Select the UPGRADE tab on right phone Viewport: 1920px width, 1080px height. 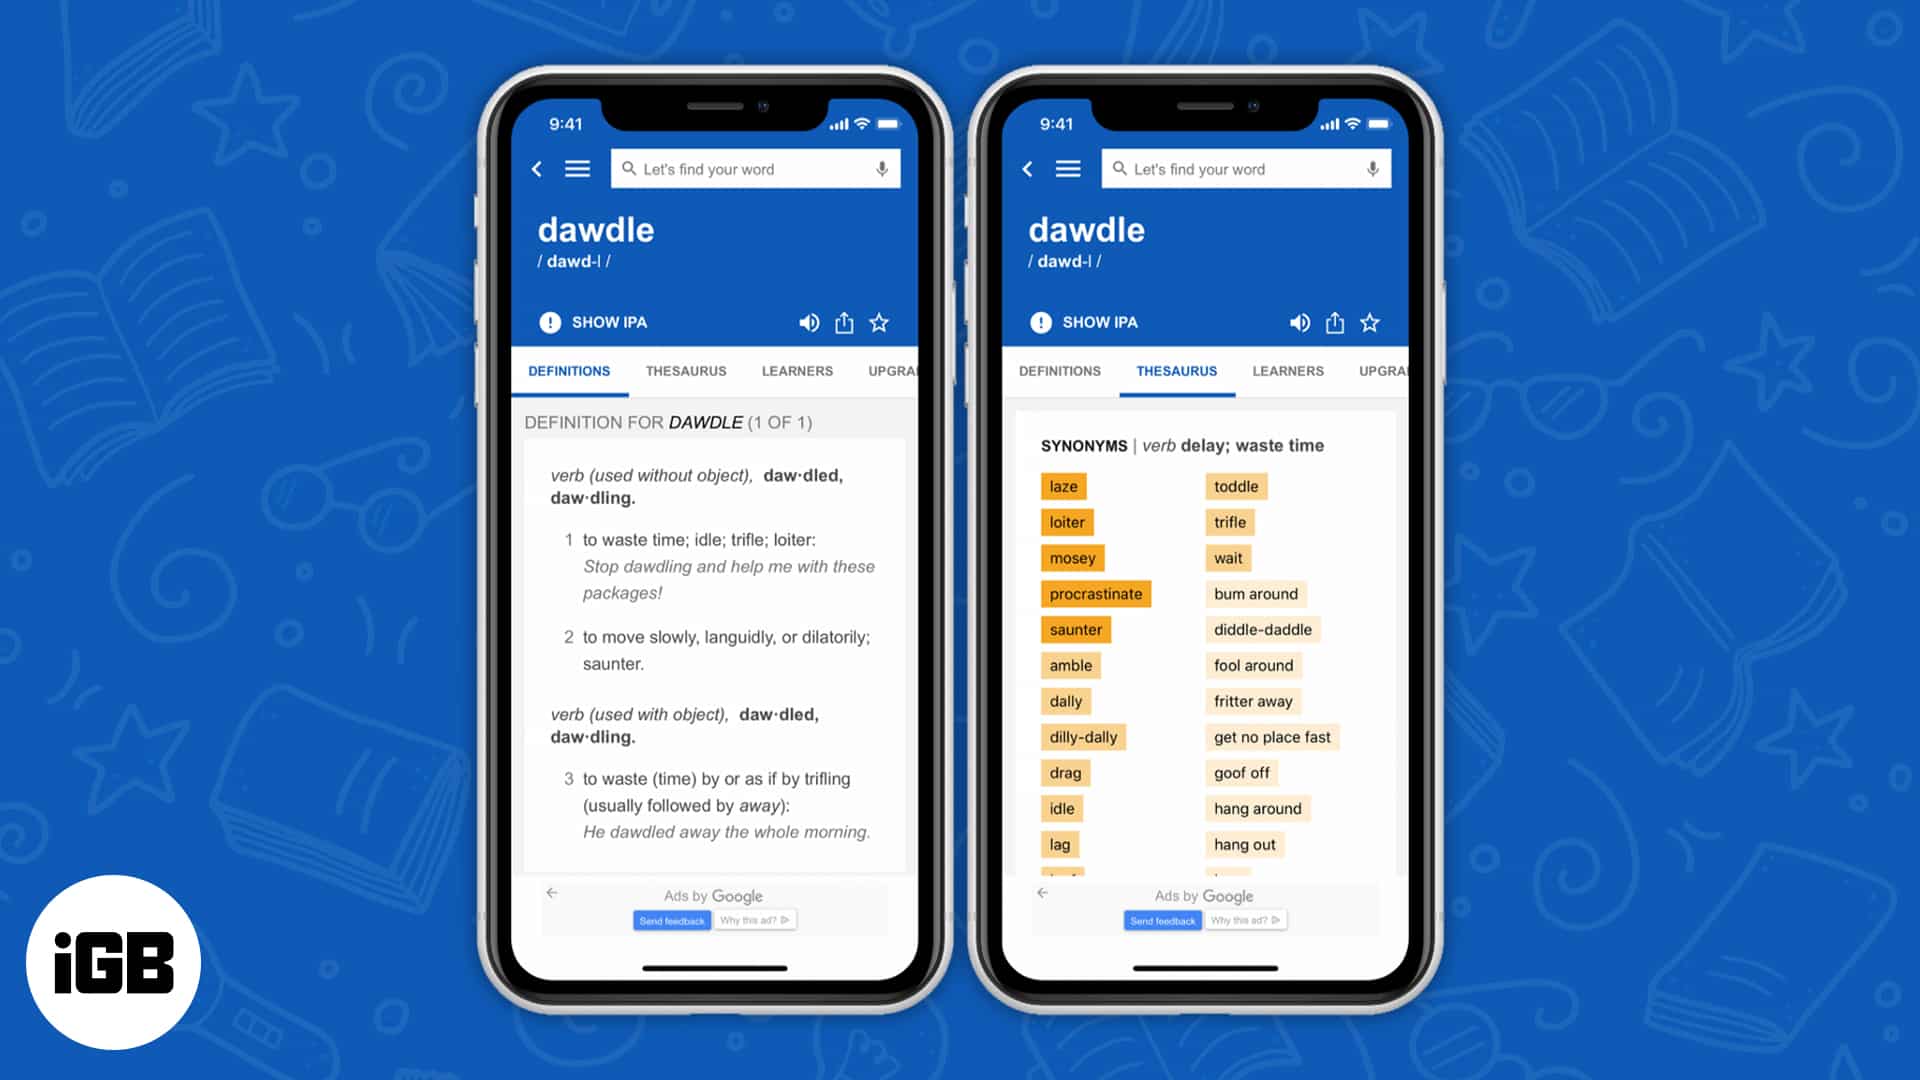(1381, 371)
